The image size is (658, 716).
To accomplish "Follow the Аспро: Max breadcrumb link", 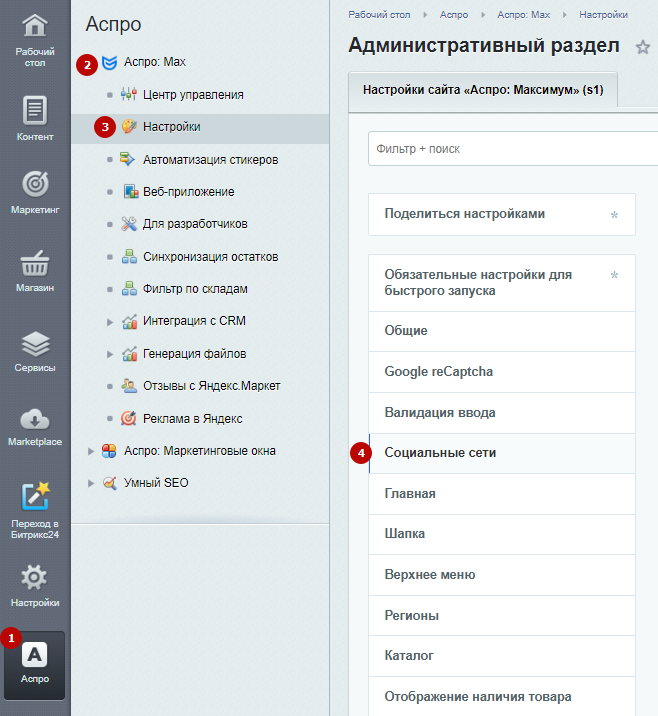I will (523, 15).
